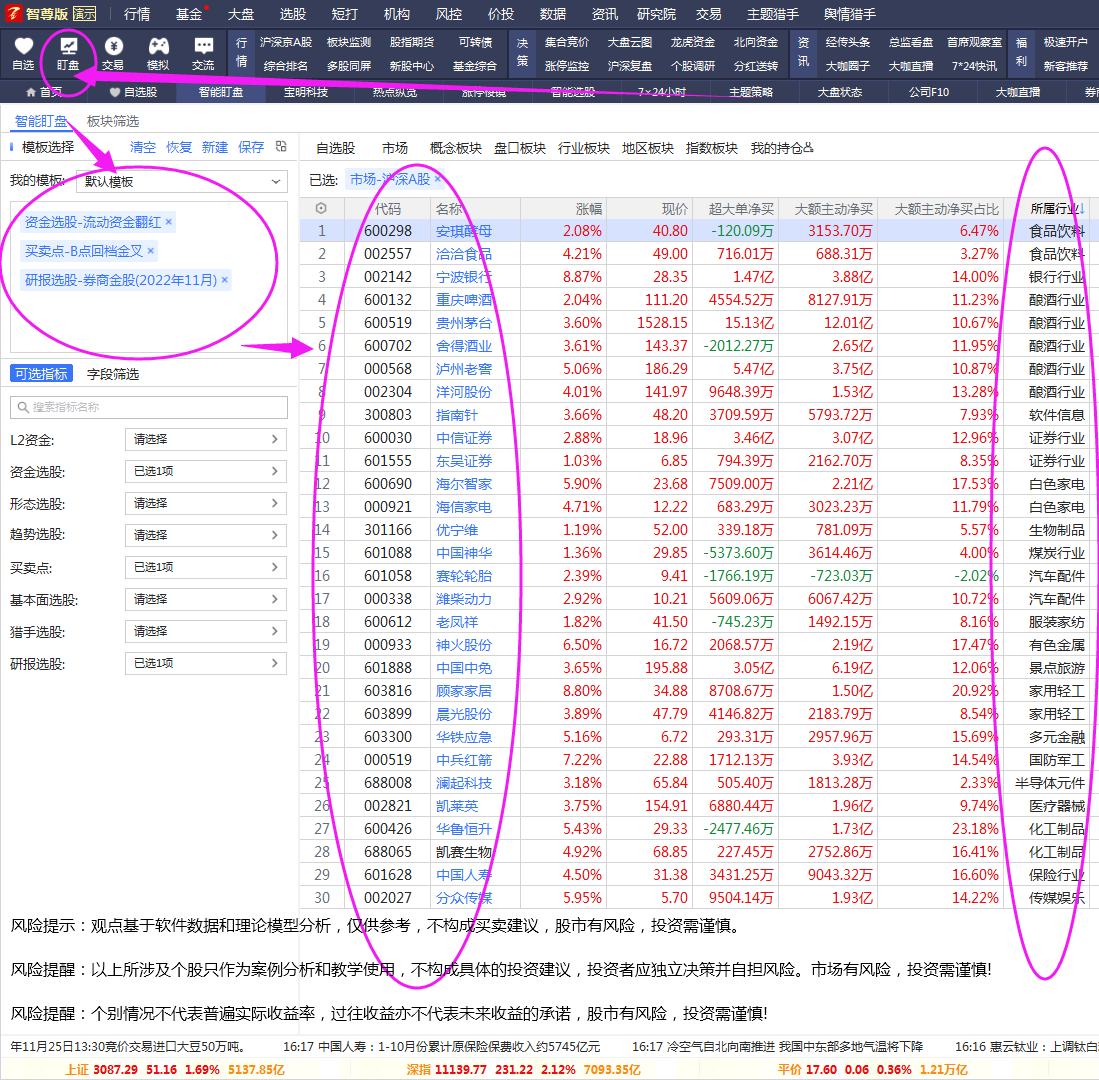1099x1080 pixels.
Task: Open the 舆情猎手 menu
Action: (x=849, y=14)
